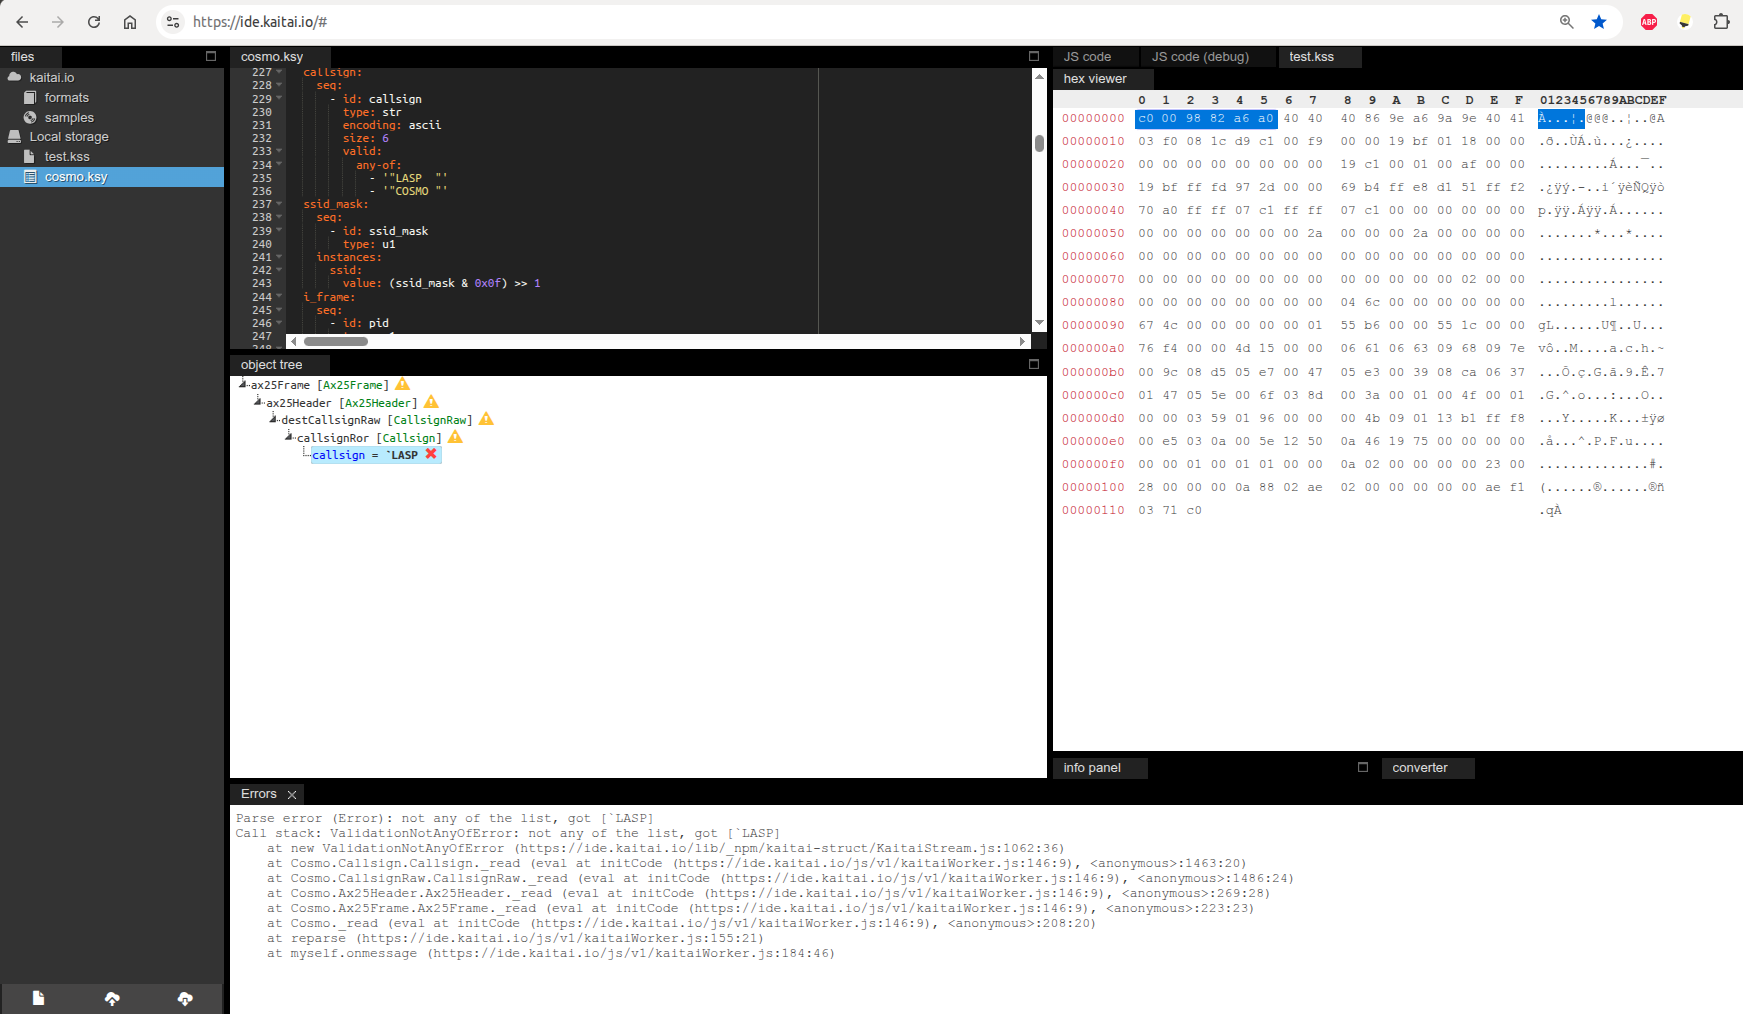Viewport: 1743px width, 1014px height.
Task: Click the cloud download icon
Action: pyautogui.click(x=185, y=998)
